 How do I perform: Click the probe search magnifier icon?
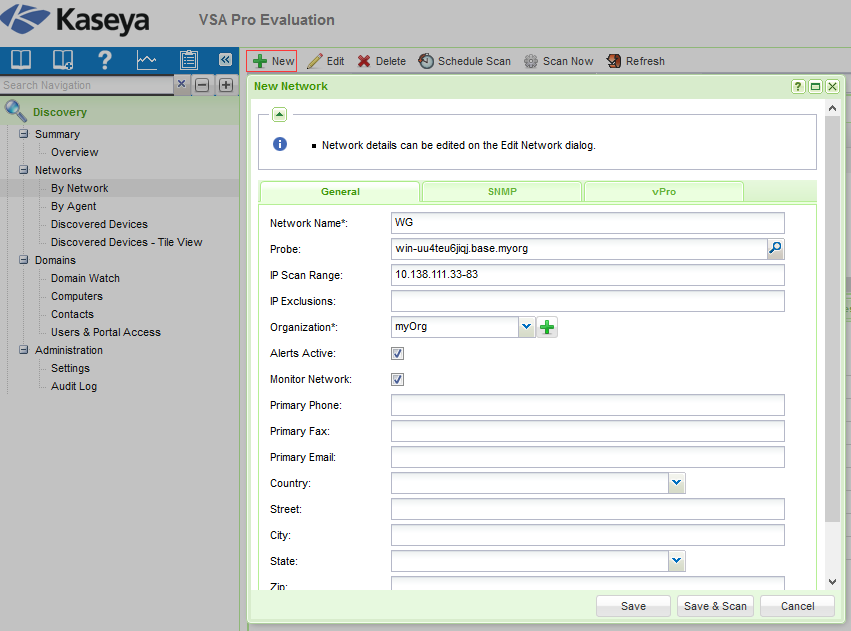775,249
